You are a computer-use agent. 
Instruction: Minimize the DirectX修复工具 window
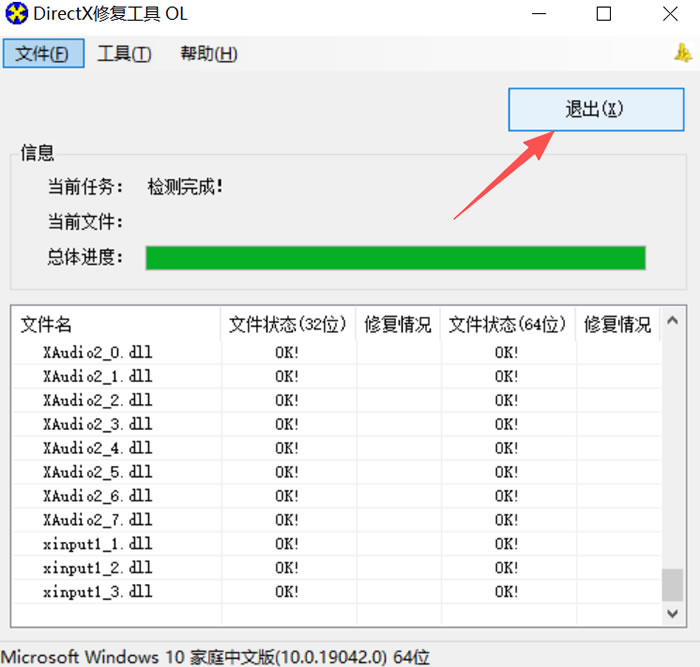539,14
